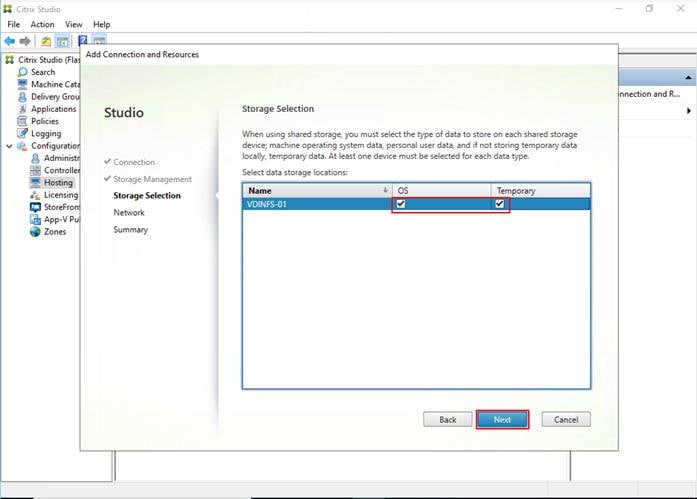The image size is (697, 499).
Task: Click the Citrix Studio root node icon
Action: tap(10, 60)
